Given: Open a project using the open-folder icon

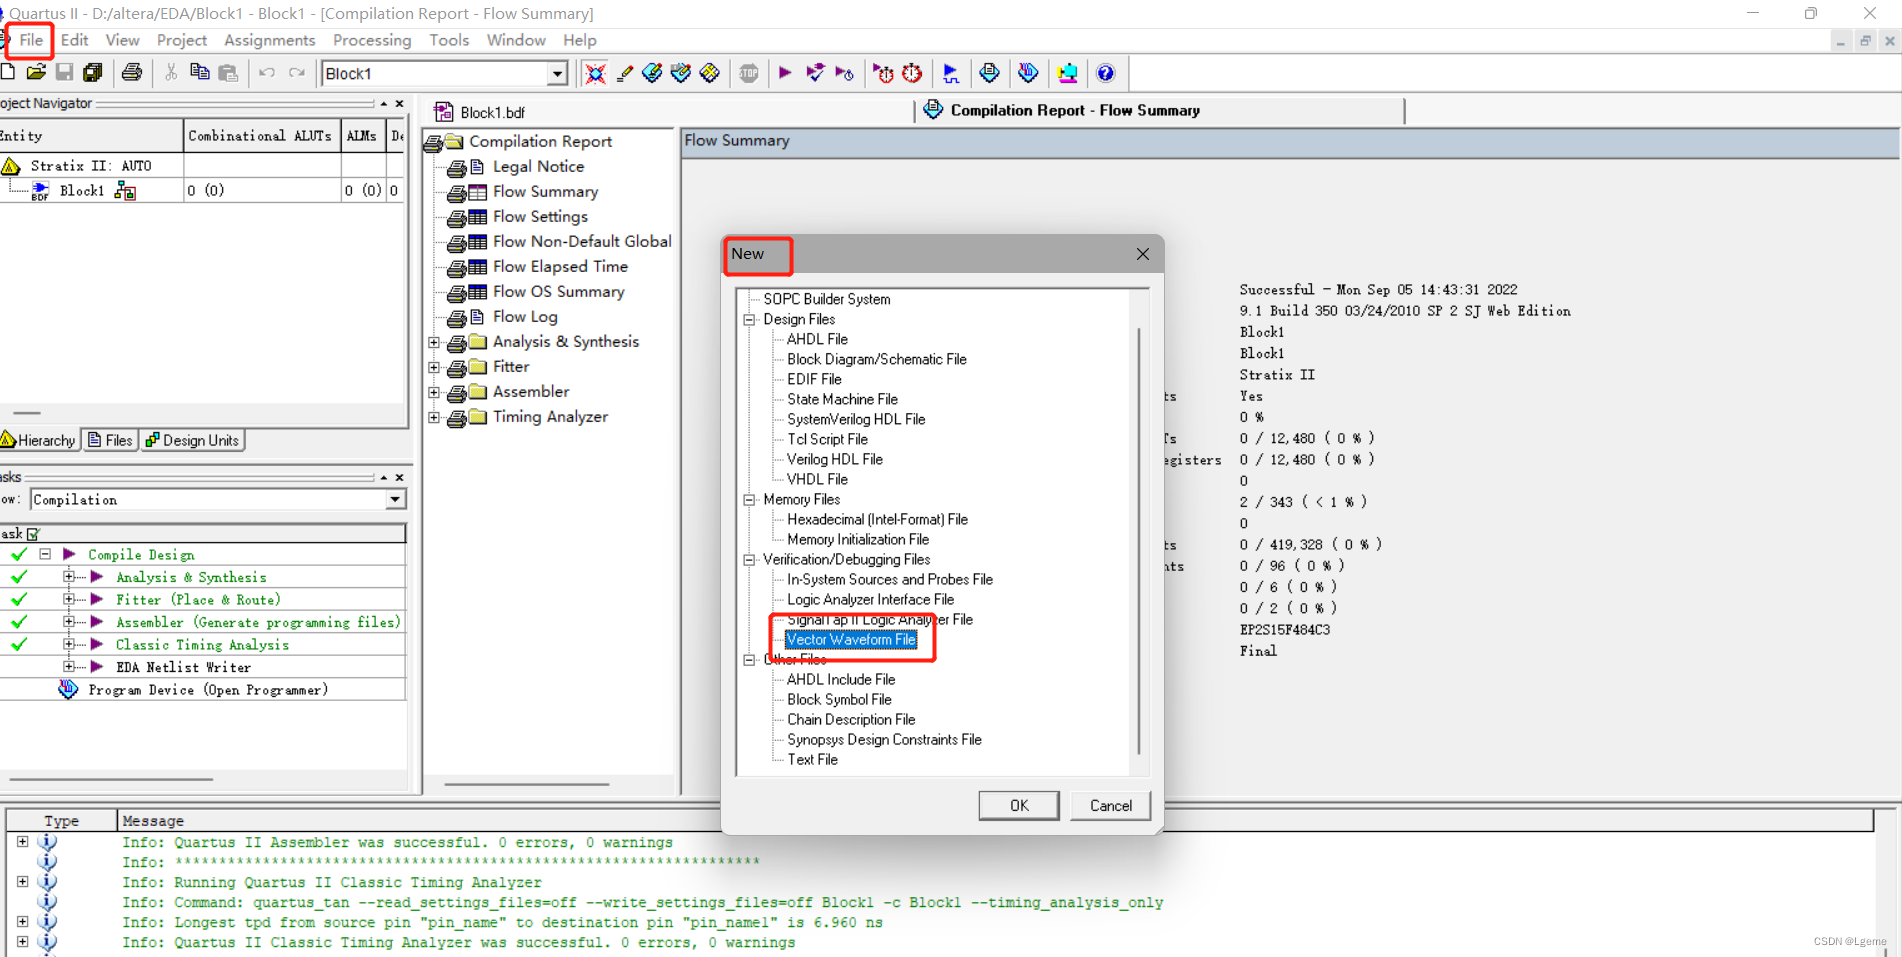Looking at the screenshot, I should coord(36,72).
